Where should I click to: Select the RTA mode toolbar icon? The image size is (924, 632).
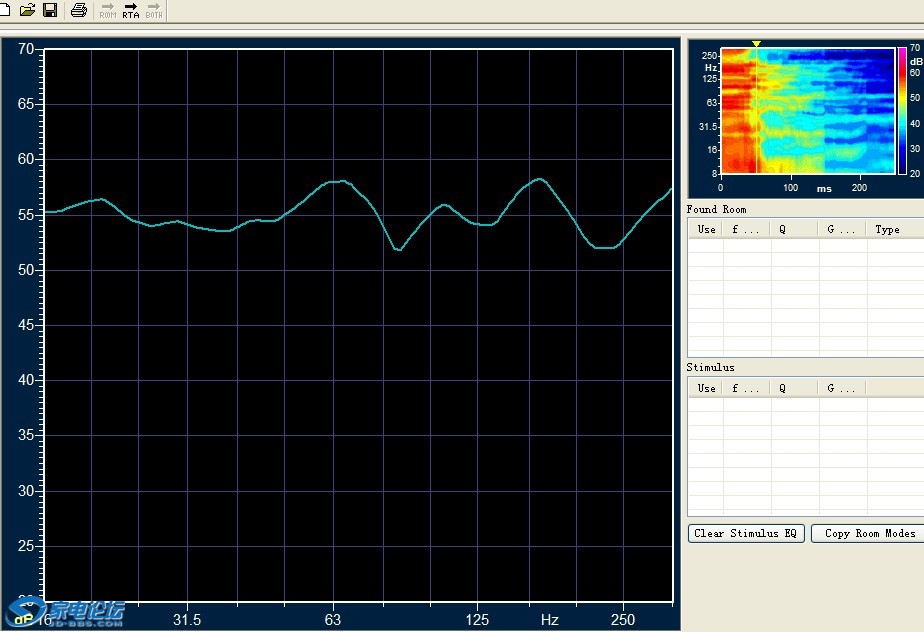131,11
